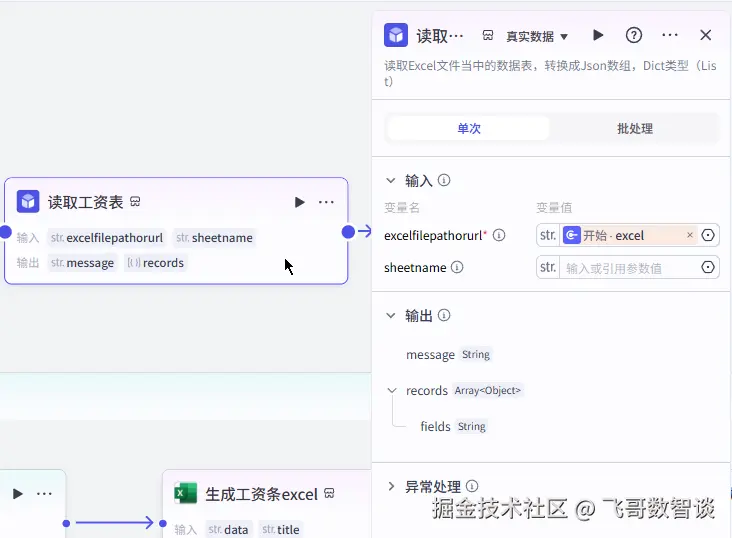
Task: Run the node from the panel header play button
Action: click(598, 35)
